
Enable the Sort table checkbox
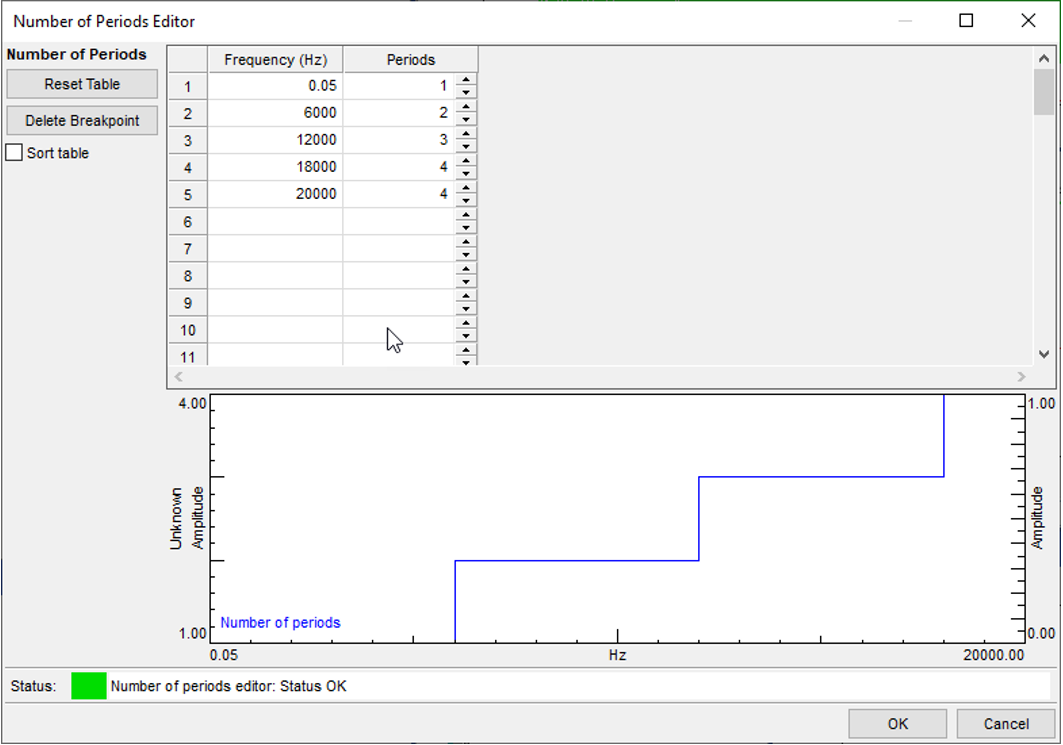point(15,153)
